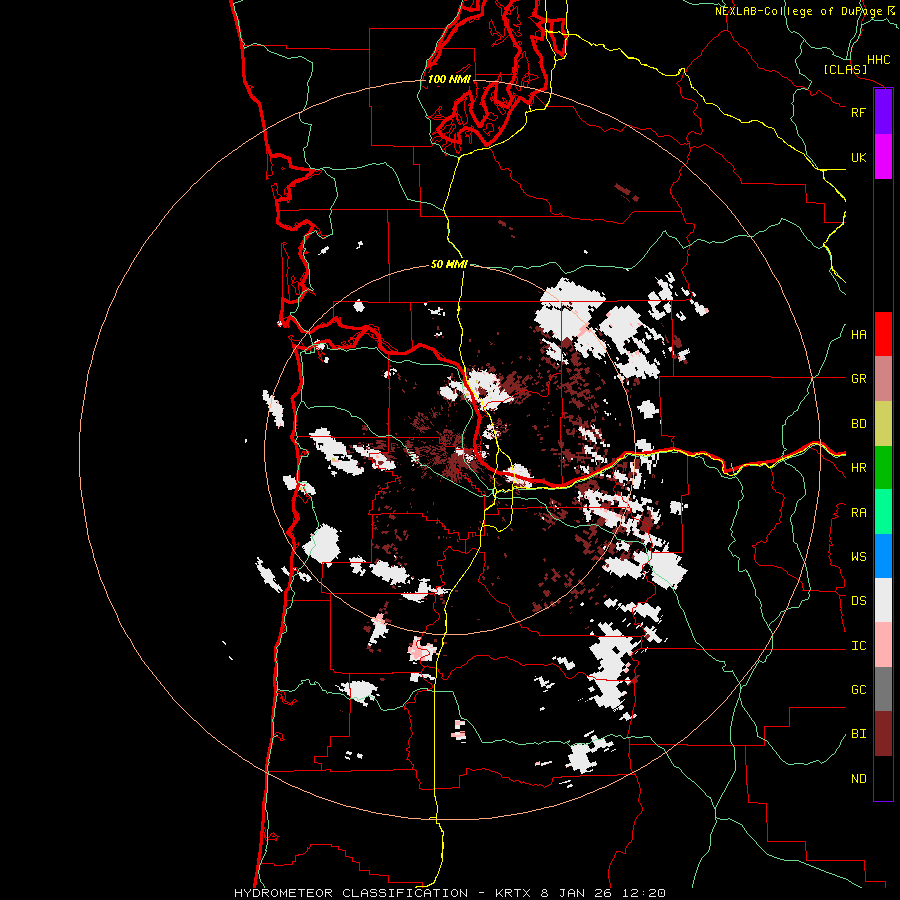Viewport: 900px width, 900px height.
Task: Click the GC gray legend swatch
Action: tap(883, 689)
